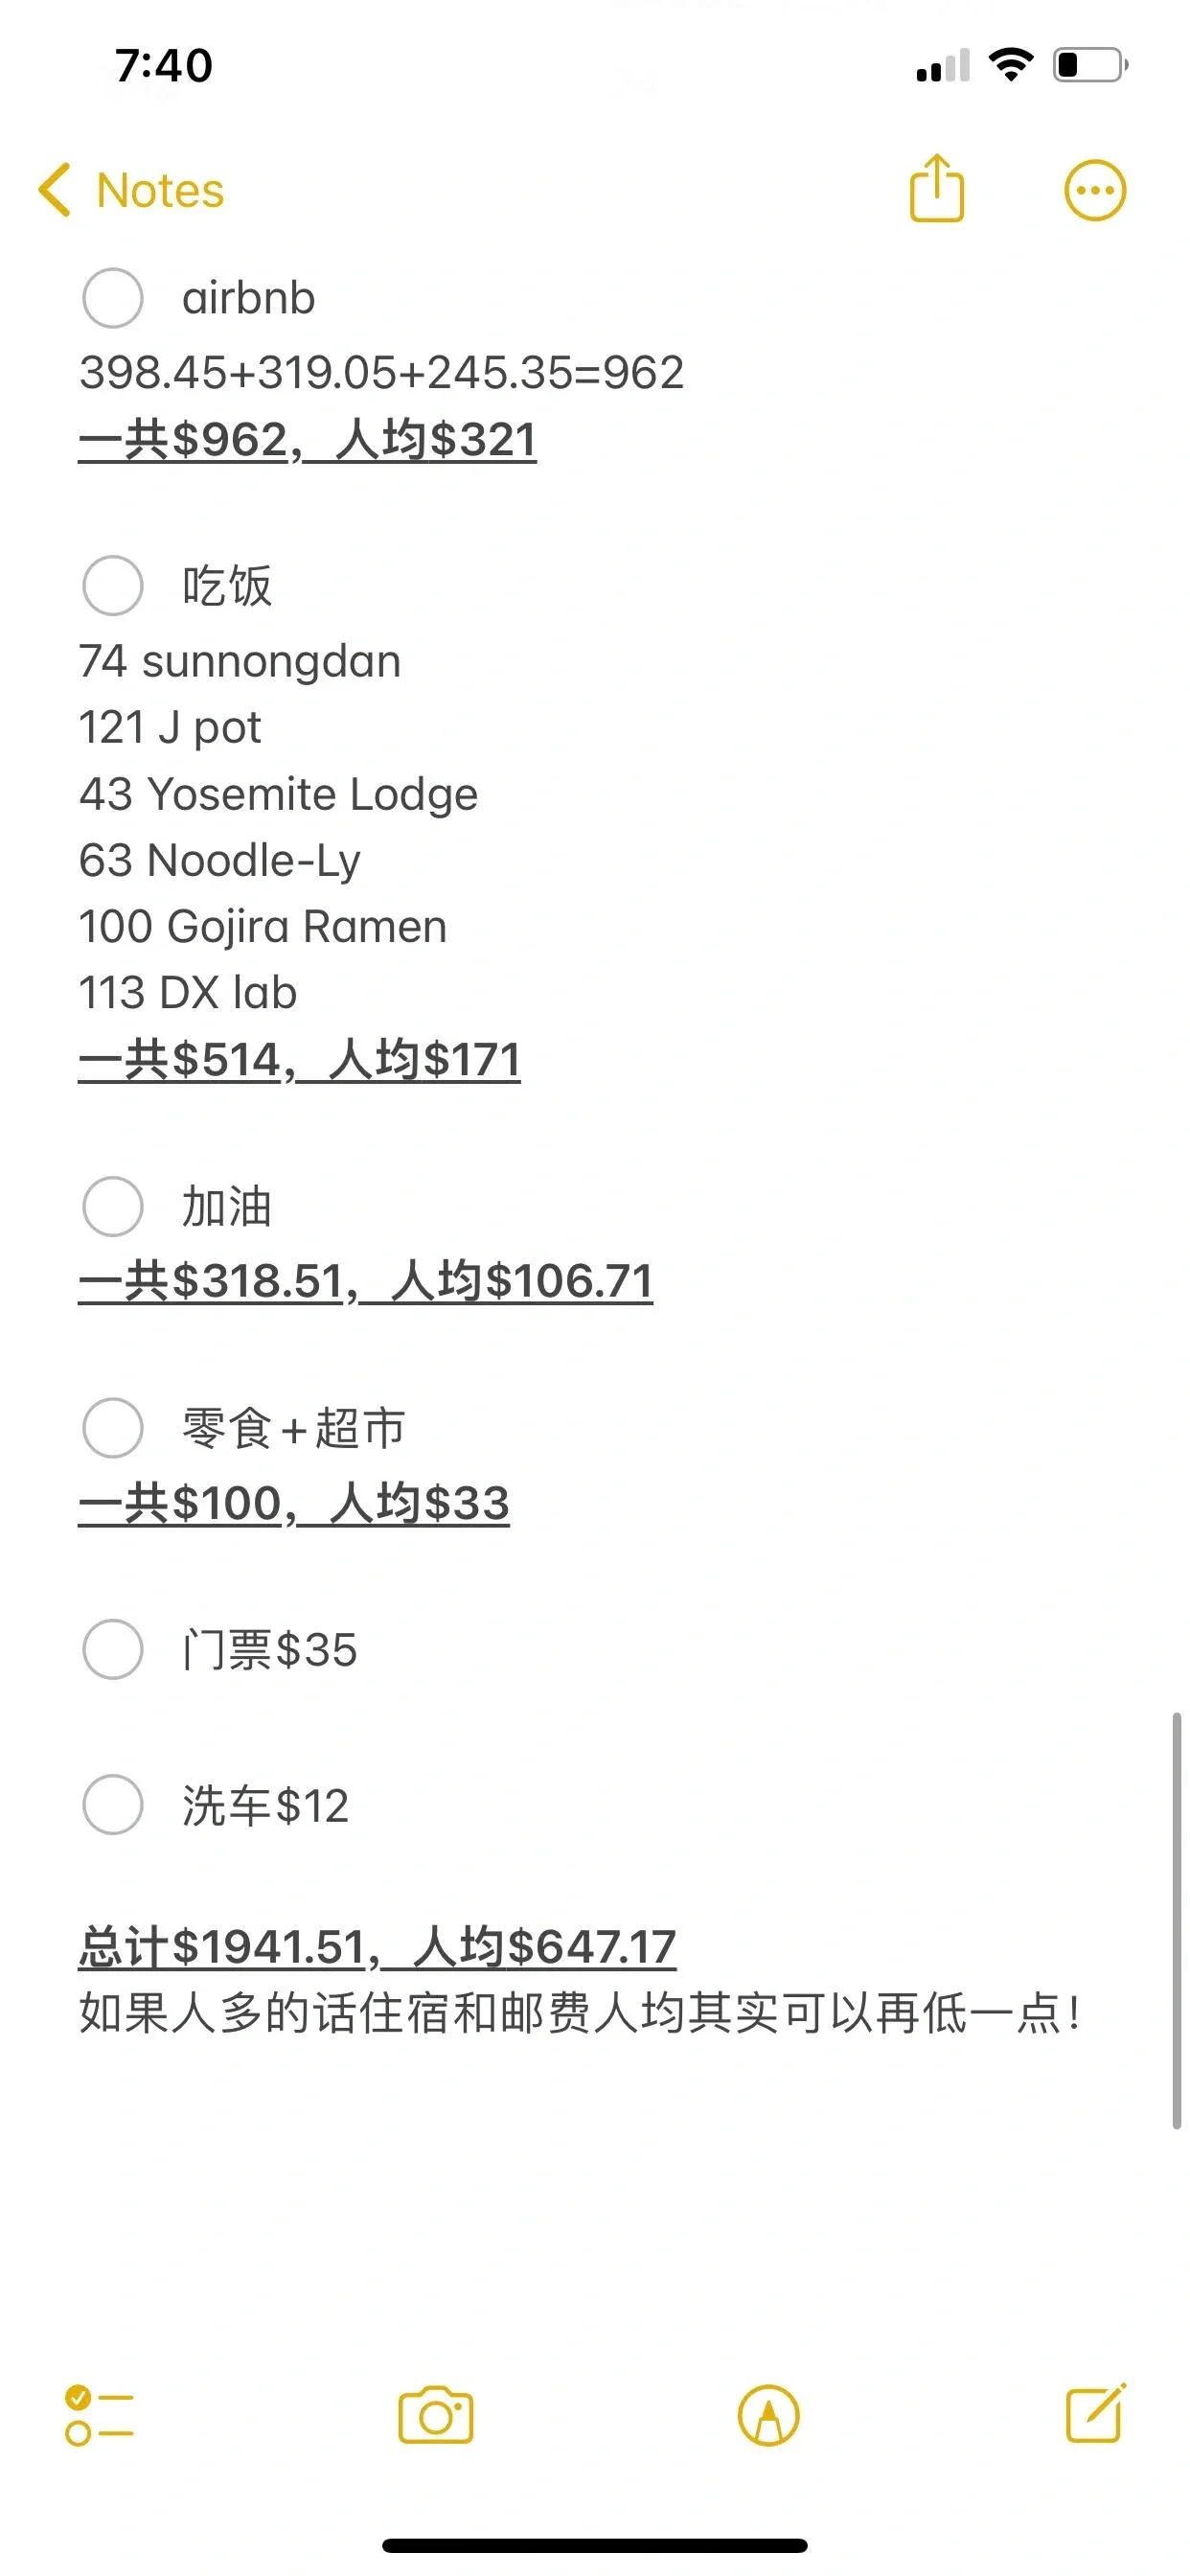Click the note's vertical scrollbar
Viewport: 1190px width, 2576px height.
coord(1177,1920)
